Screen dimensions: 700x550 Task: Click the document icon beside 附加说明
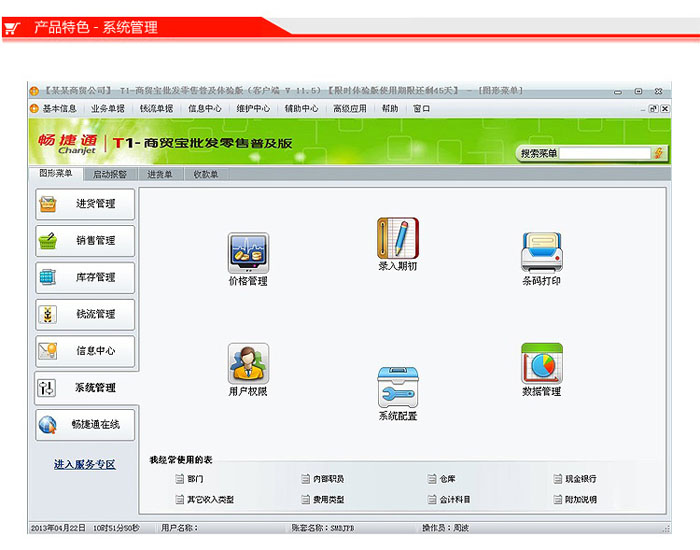pos(557,500)
